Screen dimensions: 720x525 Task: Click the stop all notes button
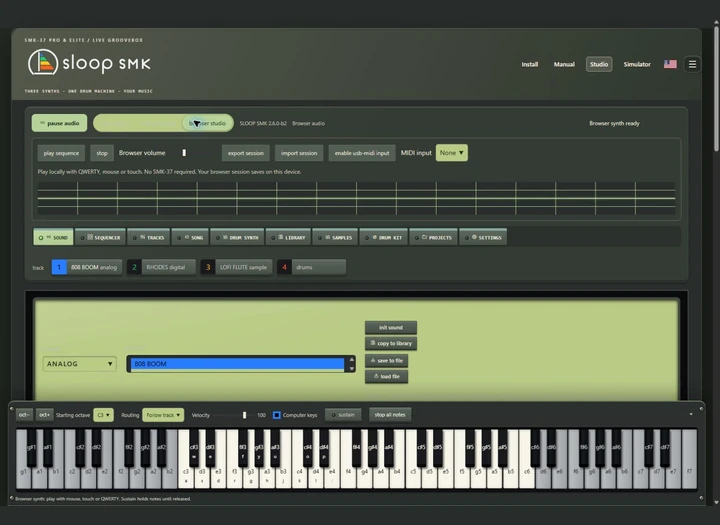coord(390,415)
